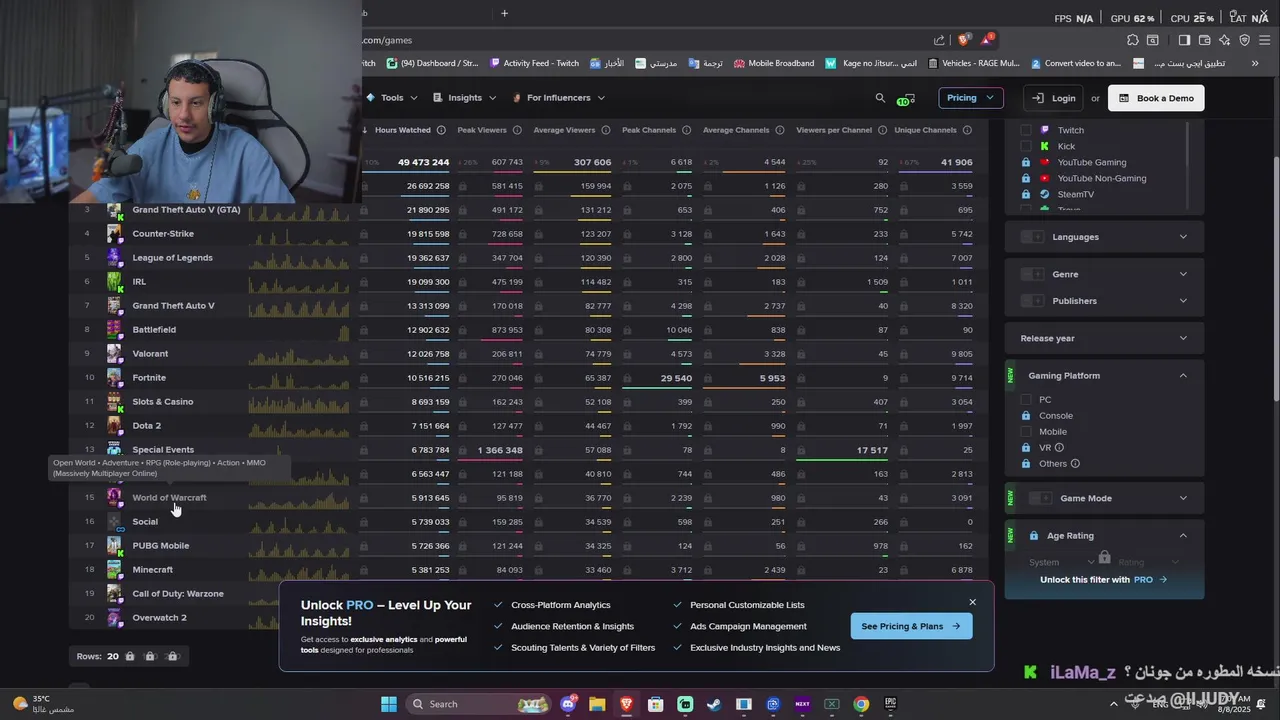Viewport: 1280px width, 720px height.
Task: Collapse the Age Rating filter section
Action: click(1183, 536)
